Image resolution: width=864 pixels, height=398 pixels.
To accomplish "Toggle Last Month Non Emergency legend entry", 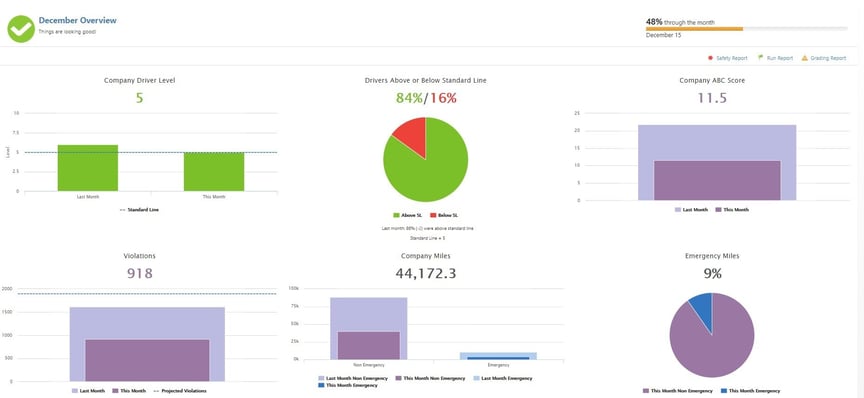I will pos(353,378).
